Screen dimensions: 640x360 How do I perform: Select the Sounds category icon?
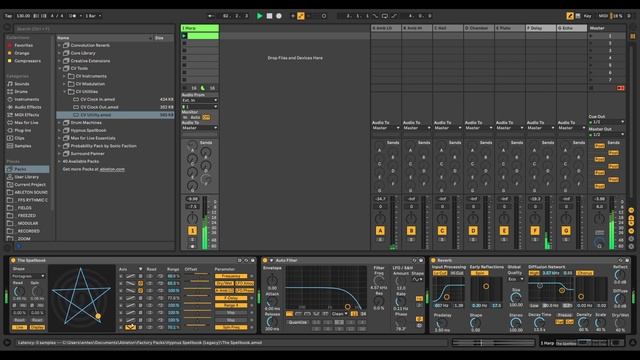click(10, 84)
